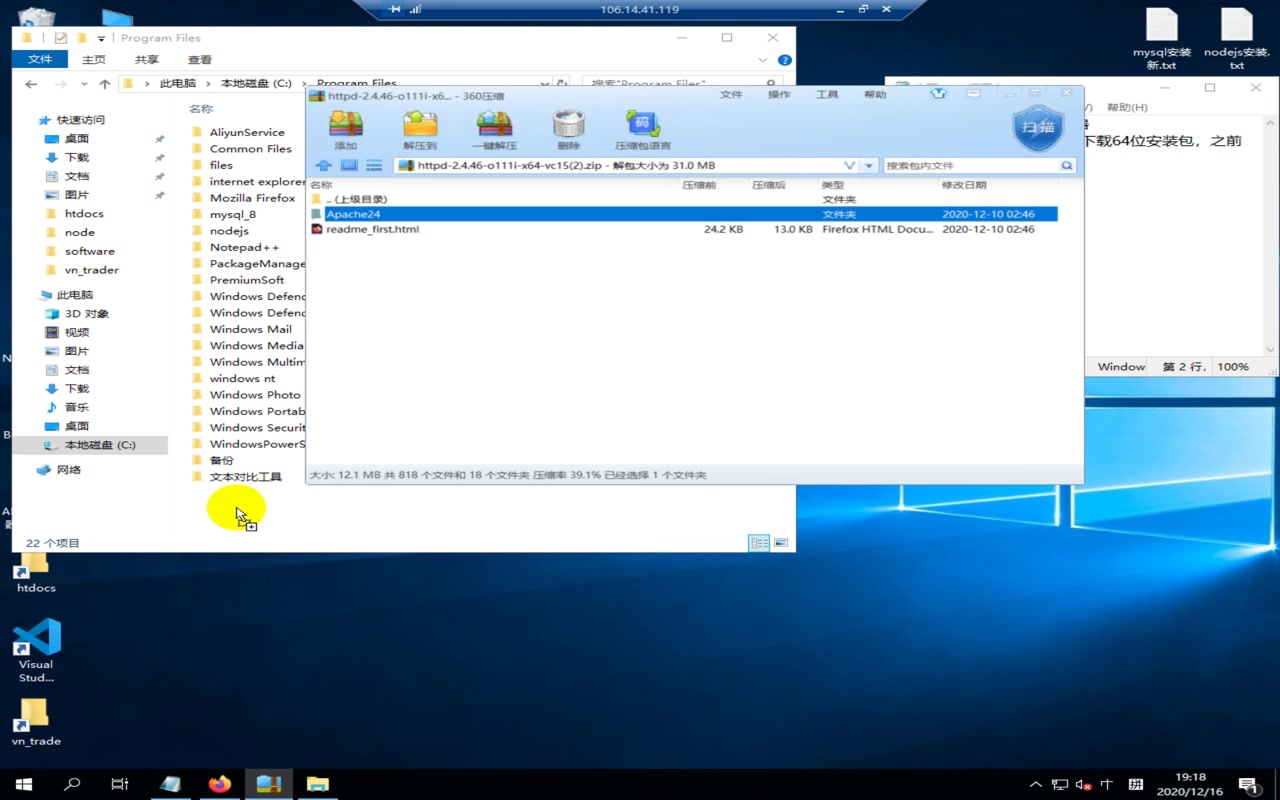Select 音乐 in the navigation pane
This screenshot has width=1280, height=800.
76,407
